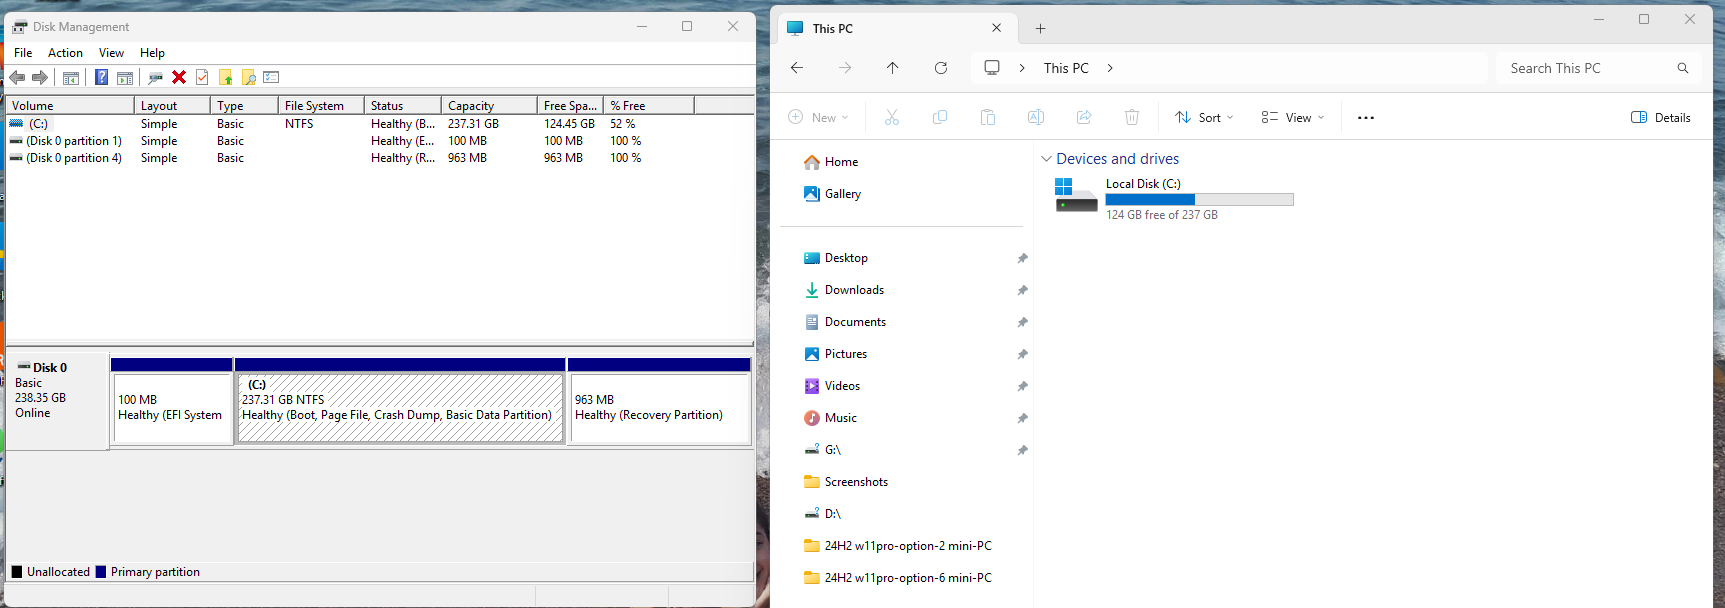Click the Share icon in File Explorer toolbar
Screen dimensions: 1725x608
(1084, 117)
